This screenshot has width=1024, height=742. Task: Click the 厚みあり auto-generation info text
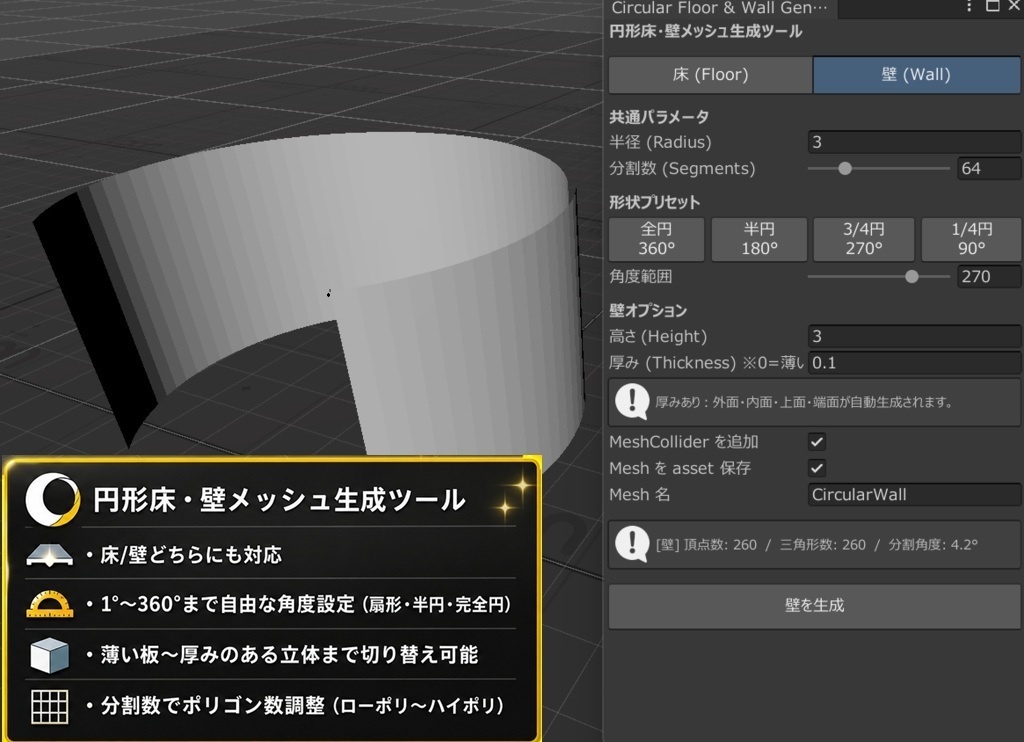point(804,402)
